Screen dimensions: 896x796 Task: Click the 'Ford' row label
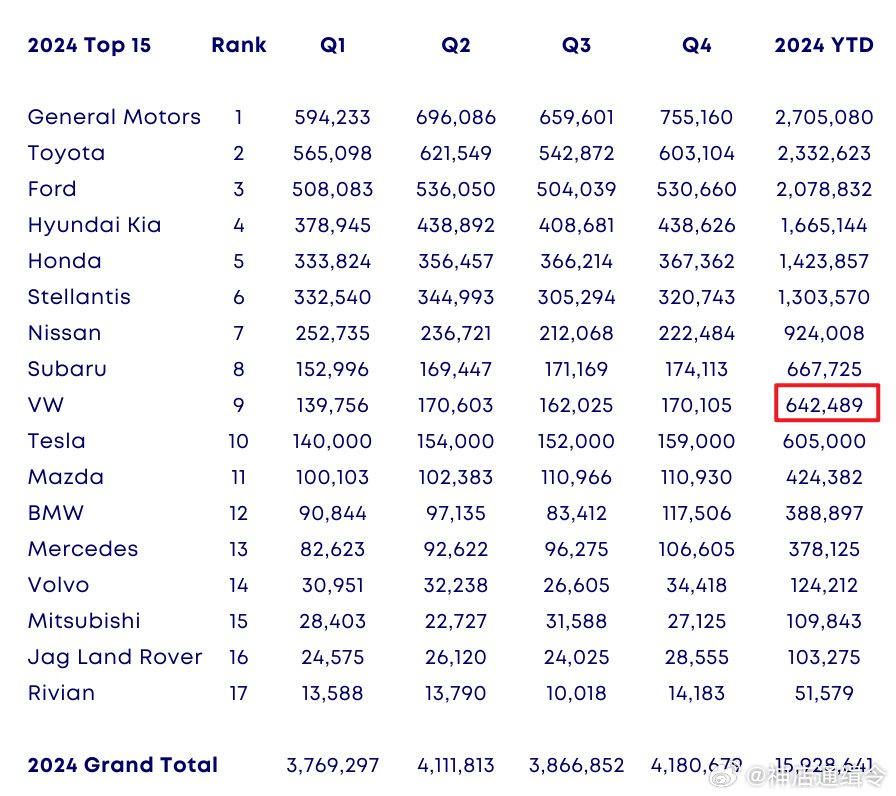52,189
